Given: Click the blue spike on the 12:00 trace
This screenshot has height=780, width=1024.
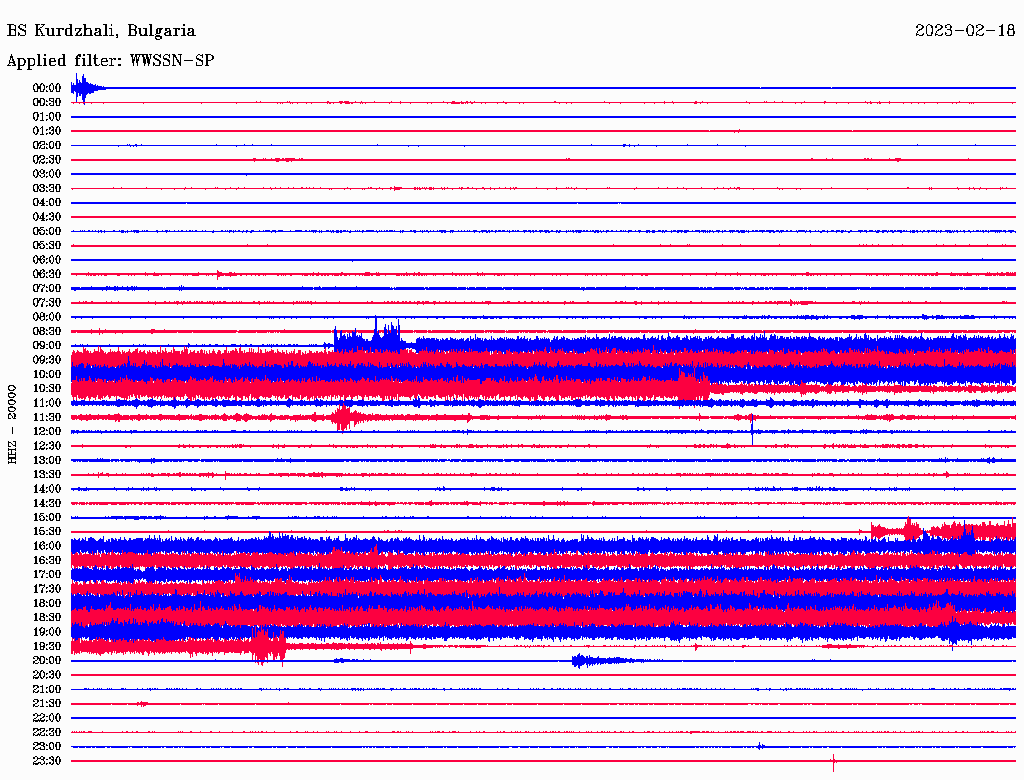Looking at the screenshot, I should point(752,431).
